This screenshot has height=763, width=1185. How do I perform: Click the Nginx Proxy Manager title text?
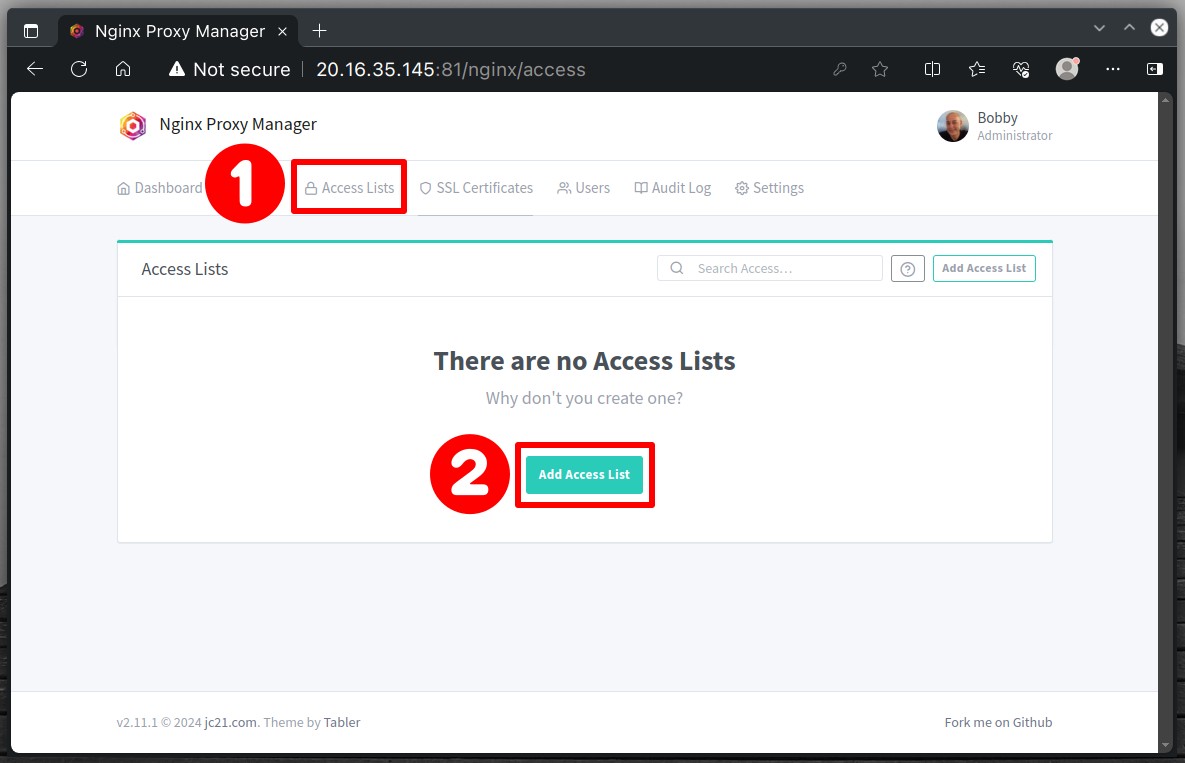click(x=238, y=125)
